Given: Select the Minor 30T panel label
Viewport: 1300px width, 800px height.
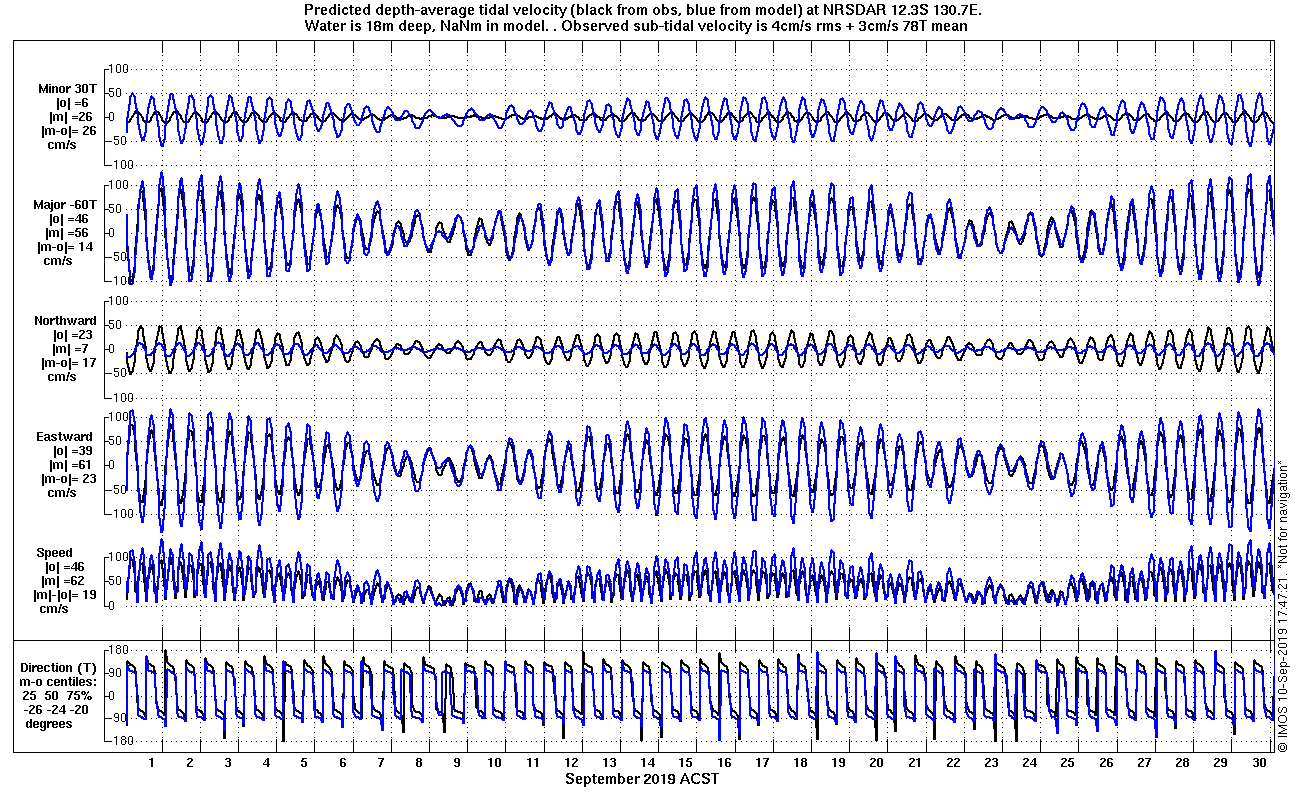Looking at the screenshot, I should [x=68, y=89].
